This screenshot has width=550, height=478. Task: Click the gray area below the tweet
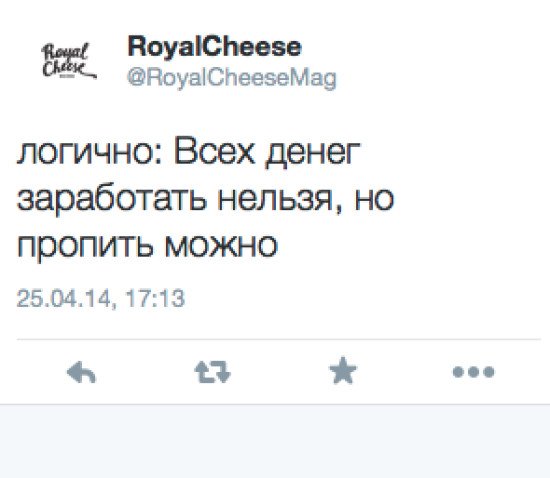tap(275, 441)
